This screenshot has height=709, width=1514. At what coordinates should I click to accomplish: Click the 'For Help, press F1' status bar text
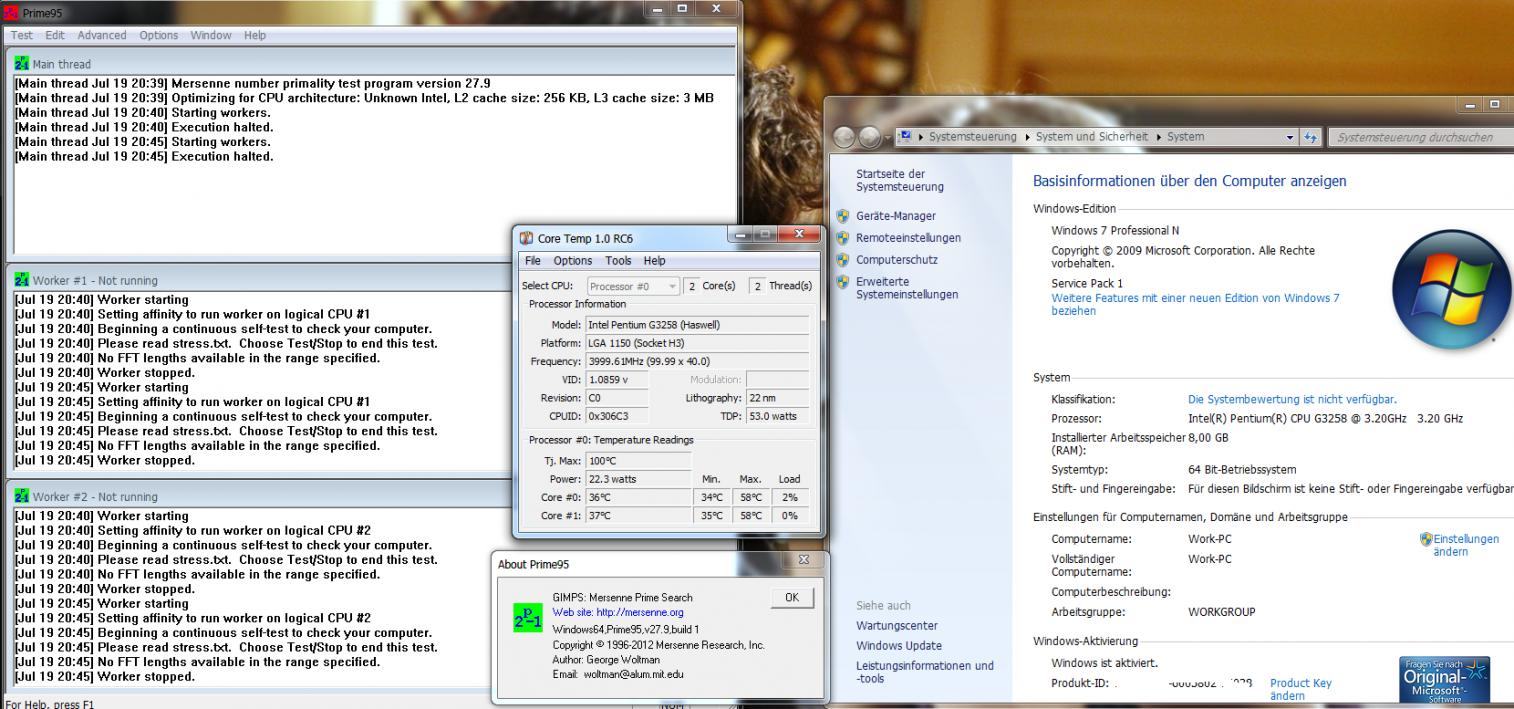click(50, 703)
